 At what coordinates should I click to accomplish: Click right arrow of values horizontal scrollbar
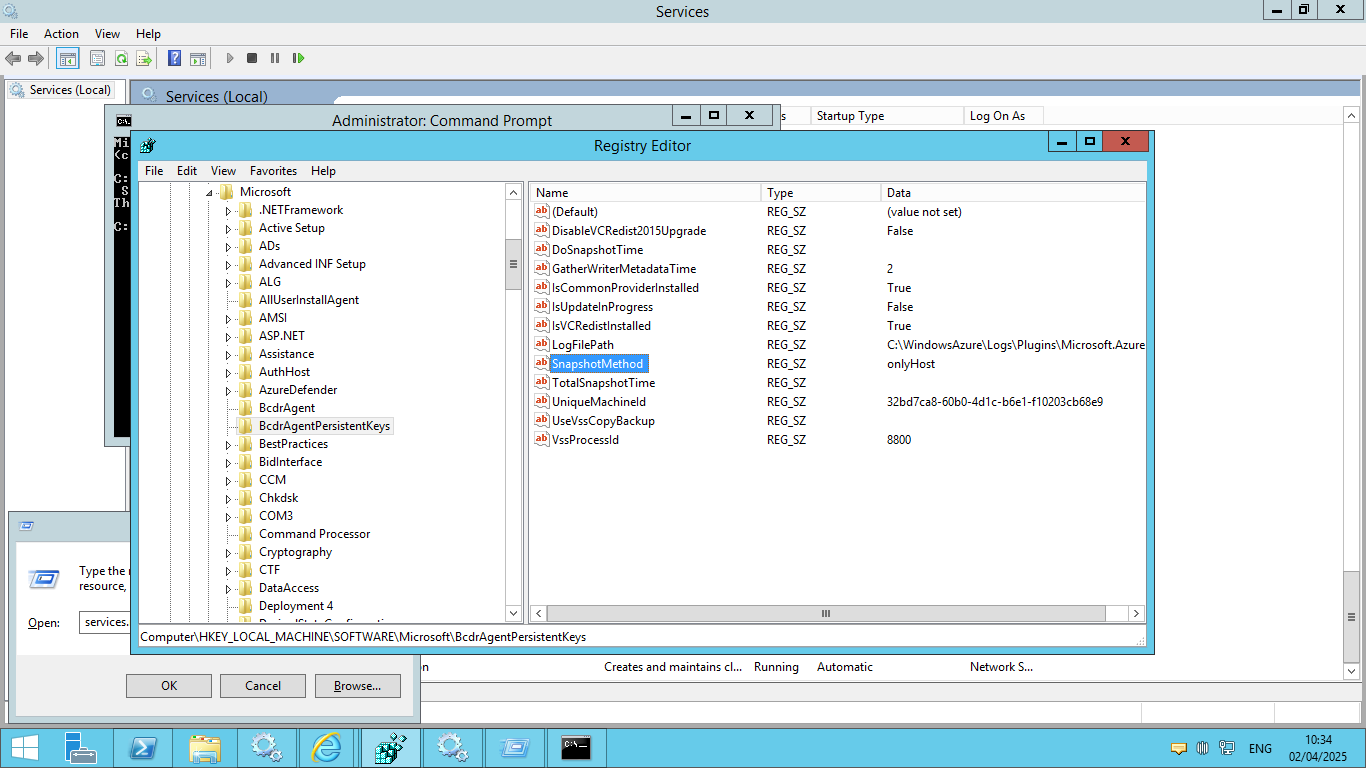pos(1137,613)
